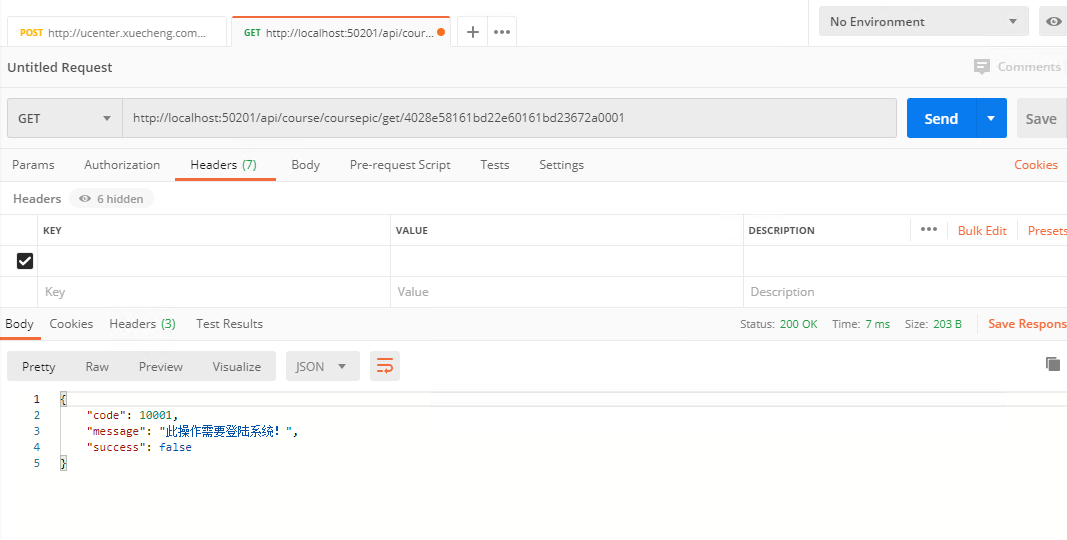Select the Preview view mode
Viewport: 1067px width, 540px height.
click(161, 367)
